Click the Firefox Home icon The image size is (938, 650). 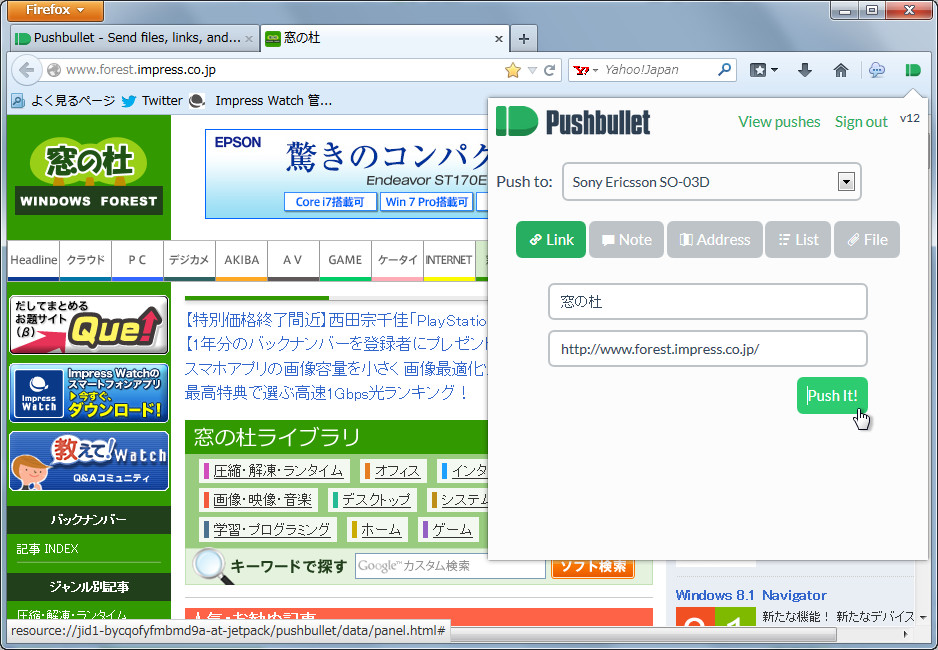[x=841, y=70]
